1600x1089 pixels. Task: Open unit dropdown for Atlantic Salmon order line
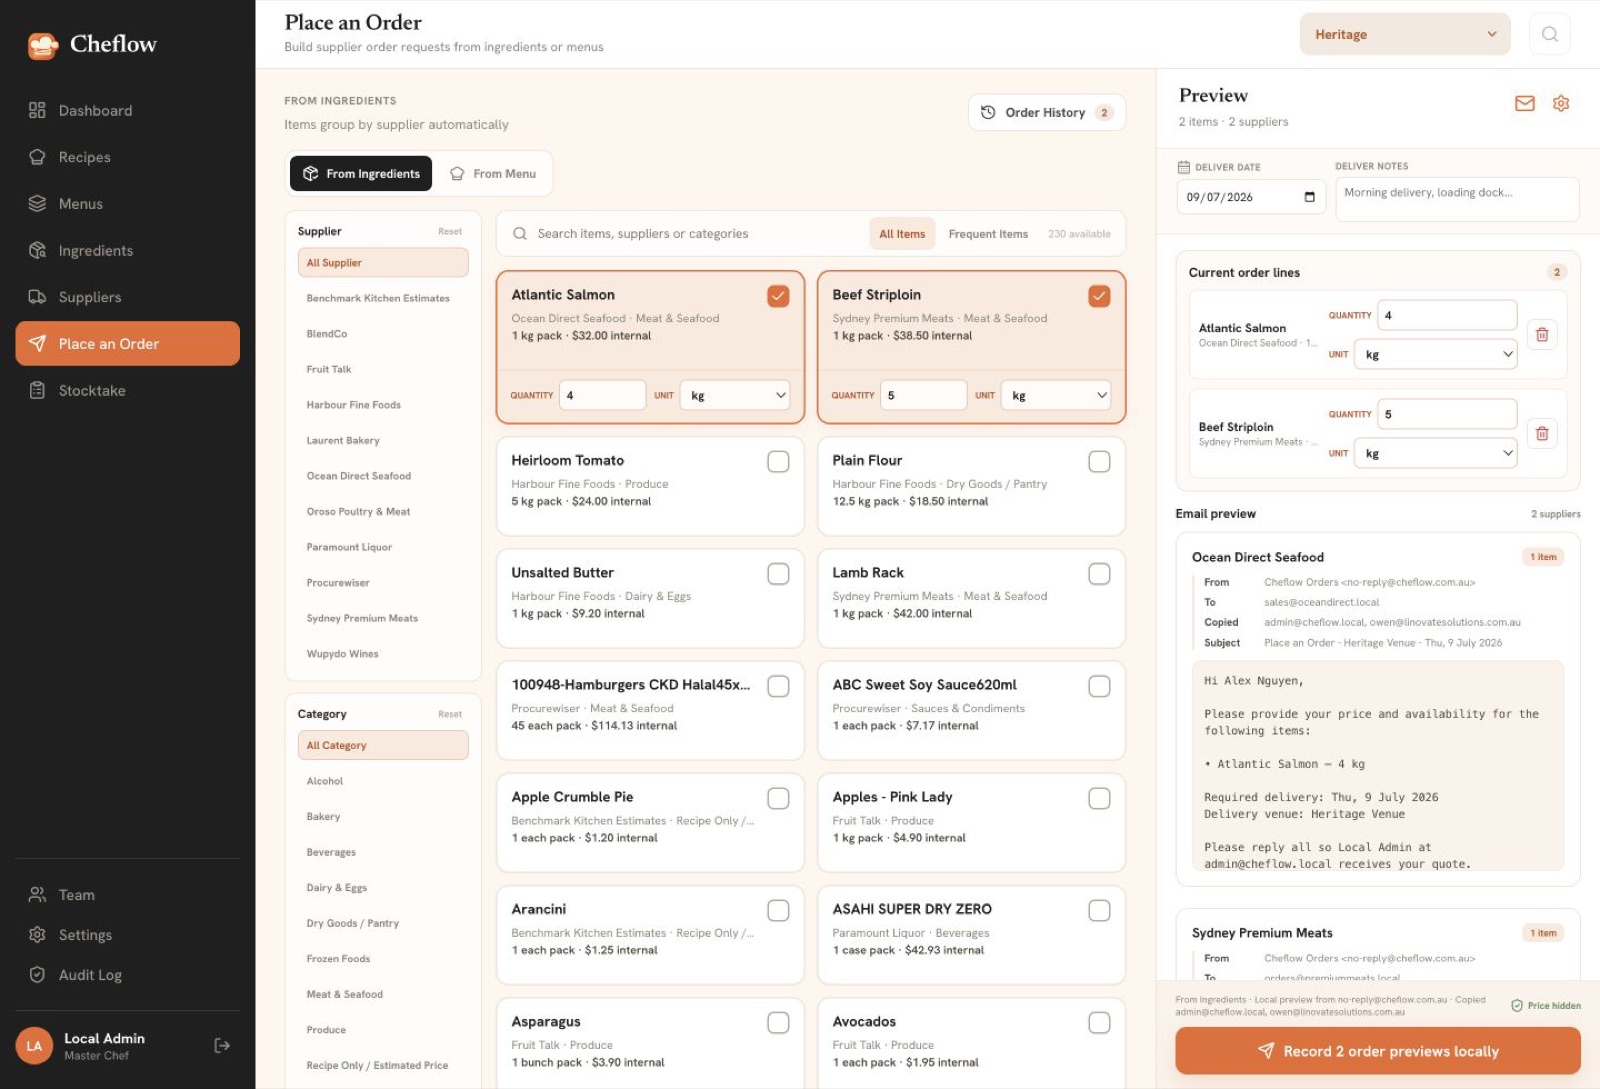(x=1435, y=354)
